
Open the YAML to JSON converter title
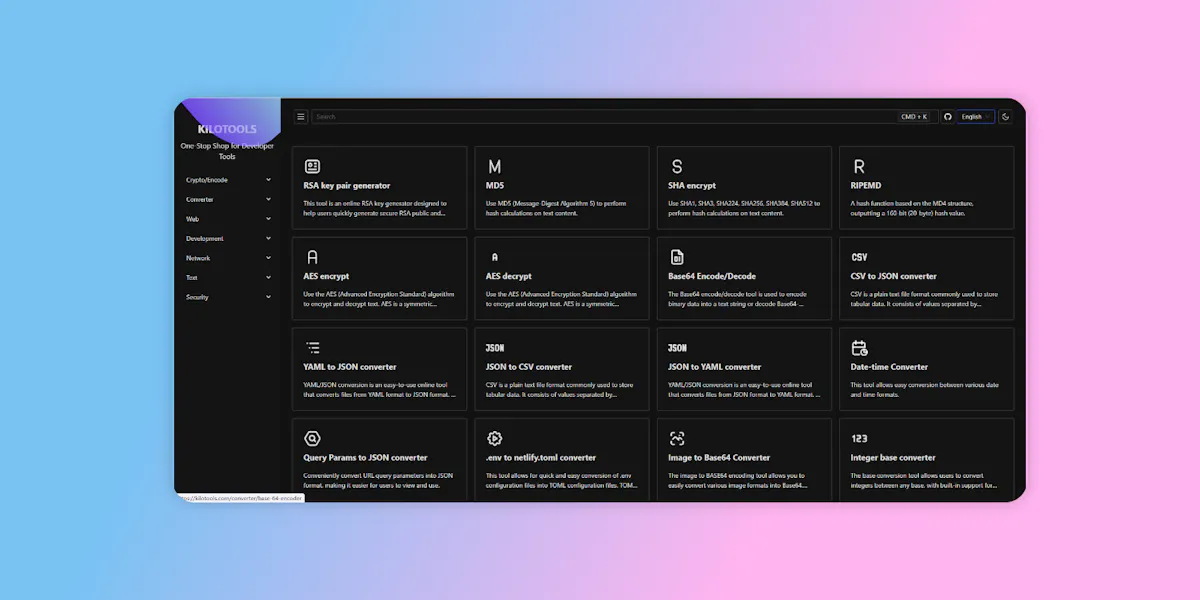coord(350,367)
